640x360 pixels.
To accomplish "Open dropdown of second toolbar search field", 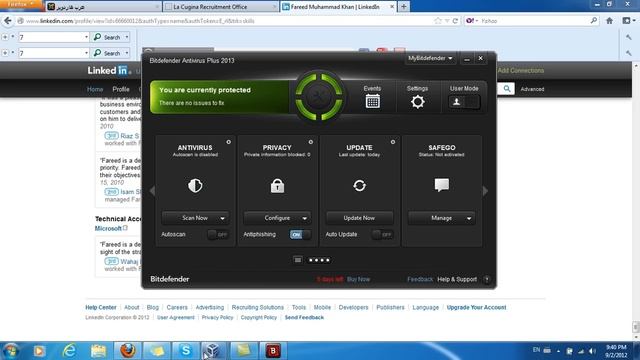I will click(86, 53).
